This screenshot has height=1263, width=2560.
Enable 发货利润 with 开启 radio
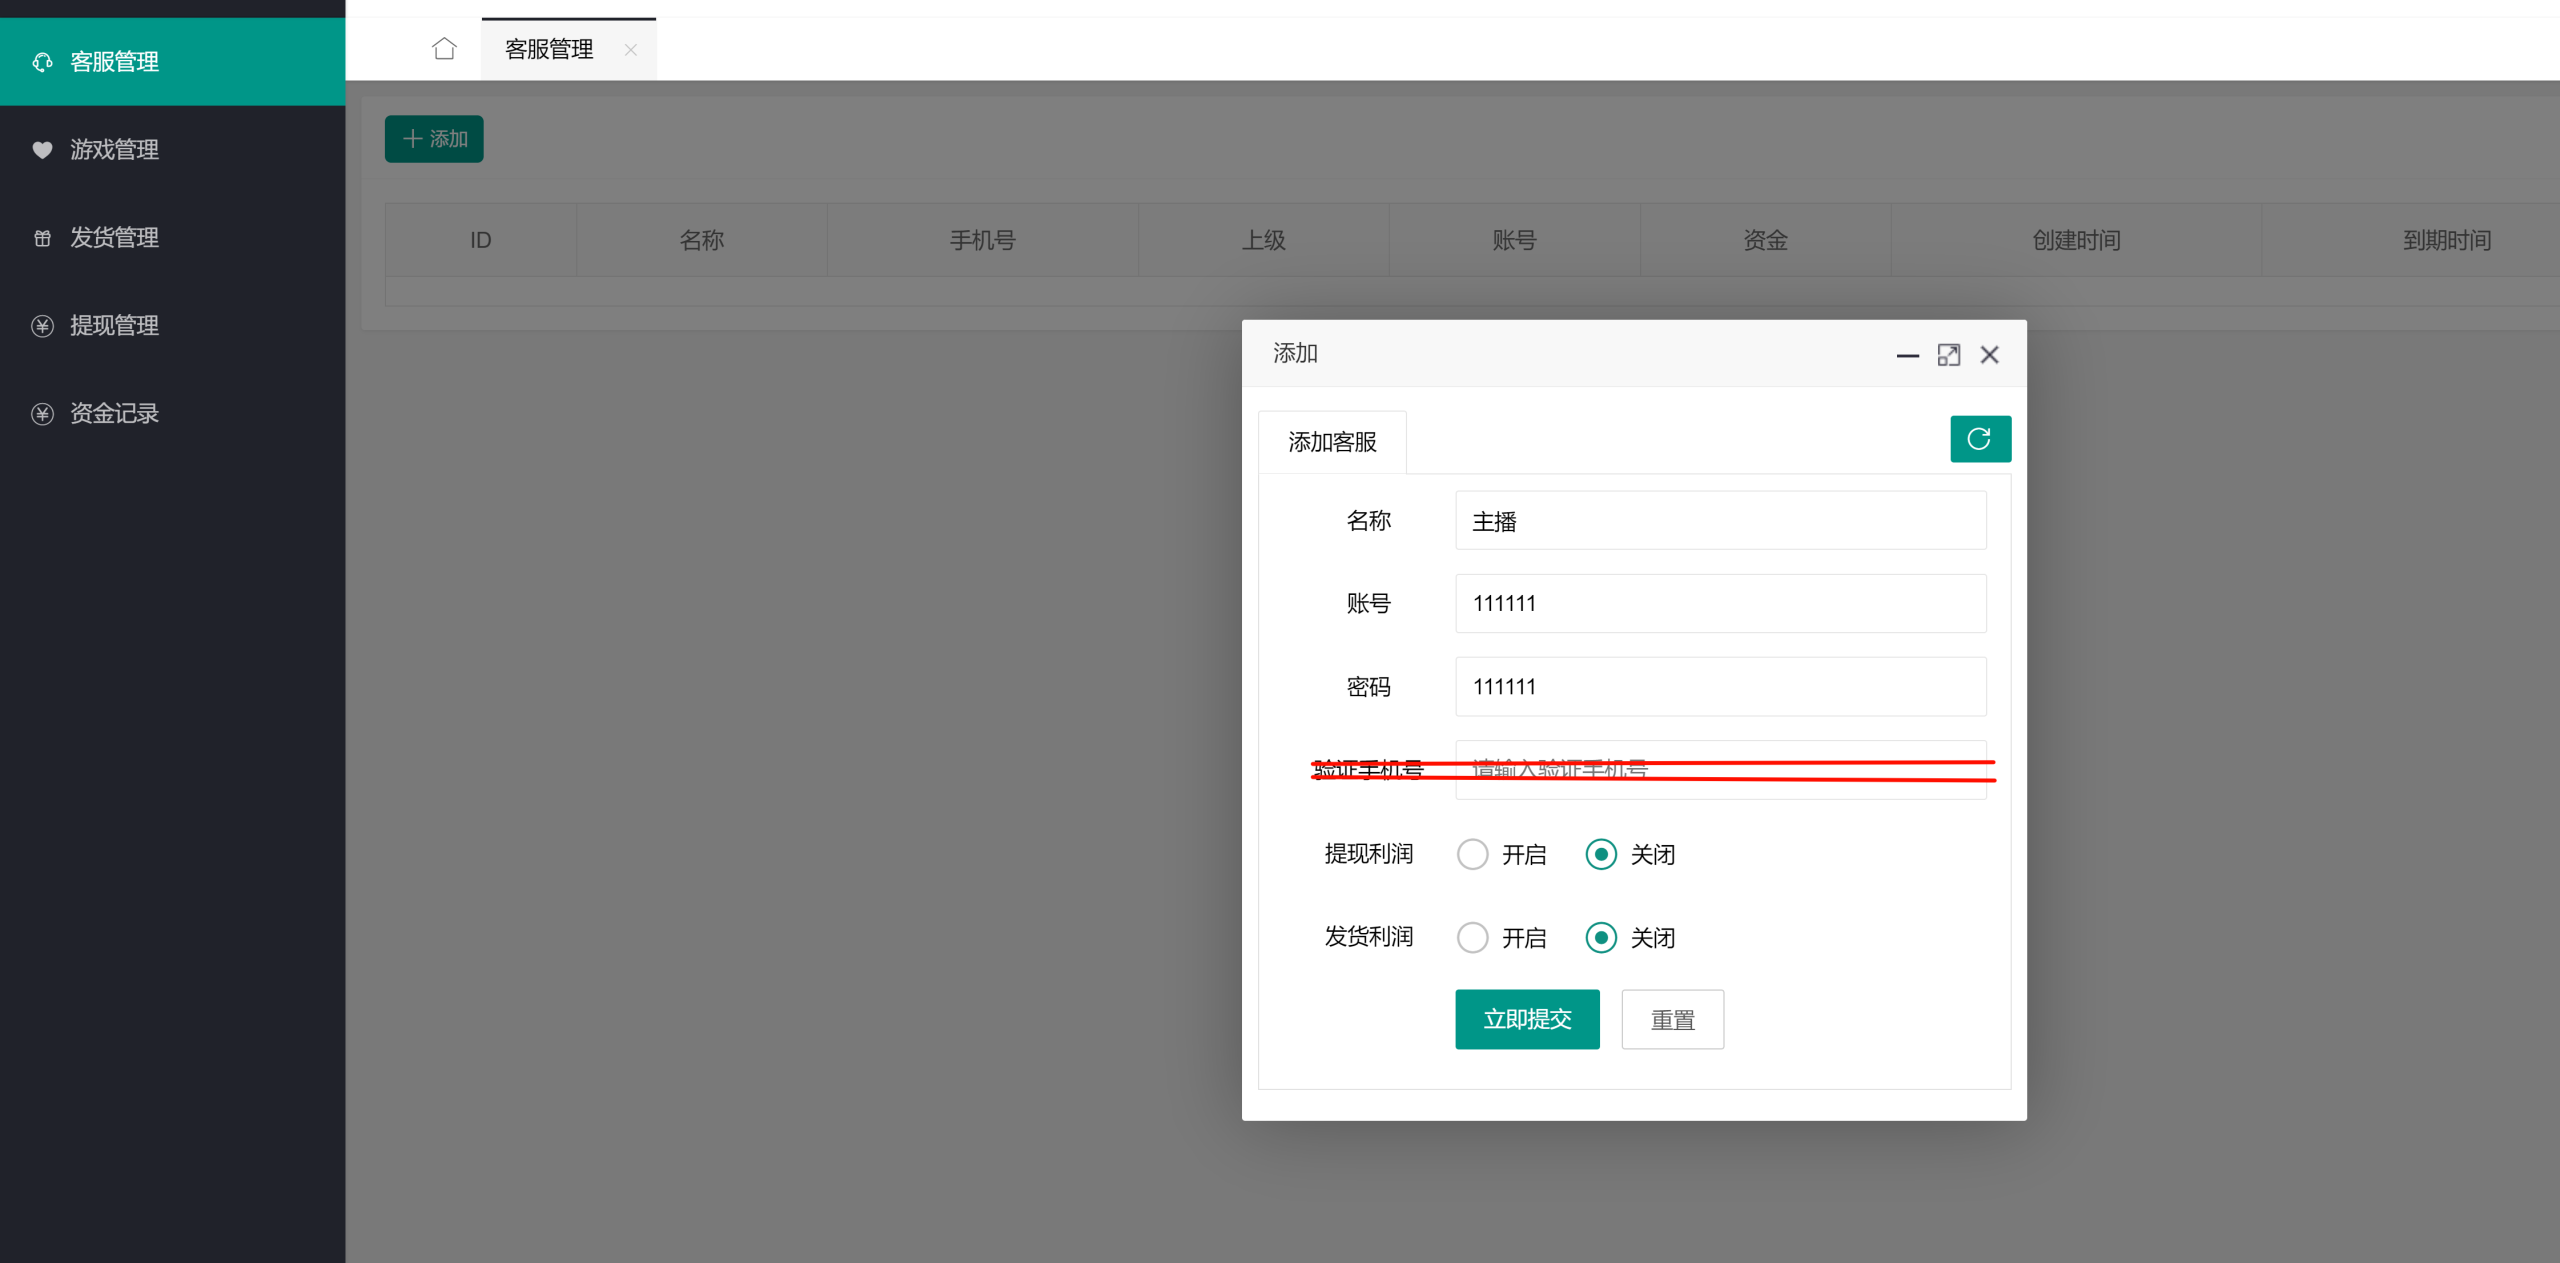tap(1472, 937)
